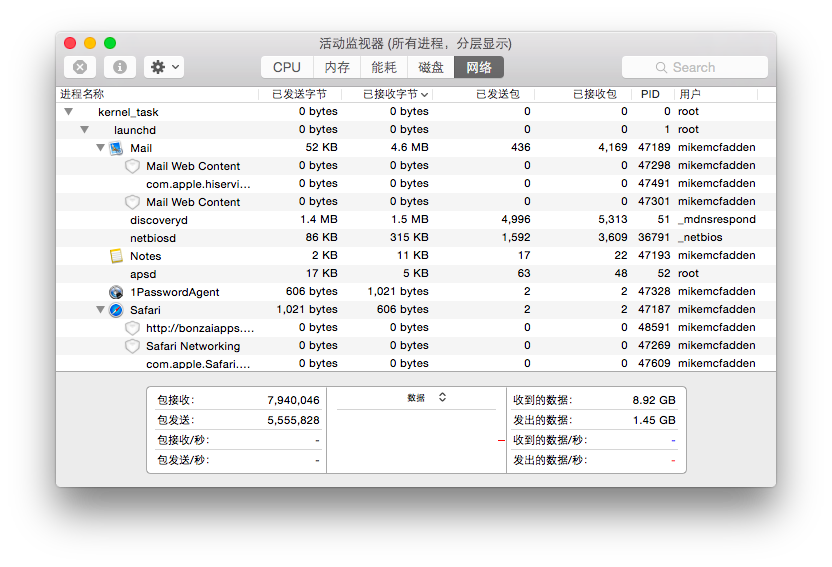Open process info with the i button
The width and height of the screenshot is (832, 567).
click(120, 67)
